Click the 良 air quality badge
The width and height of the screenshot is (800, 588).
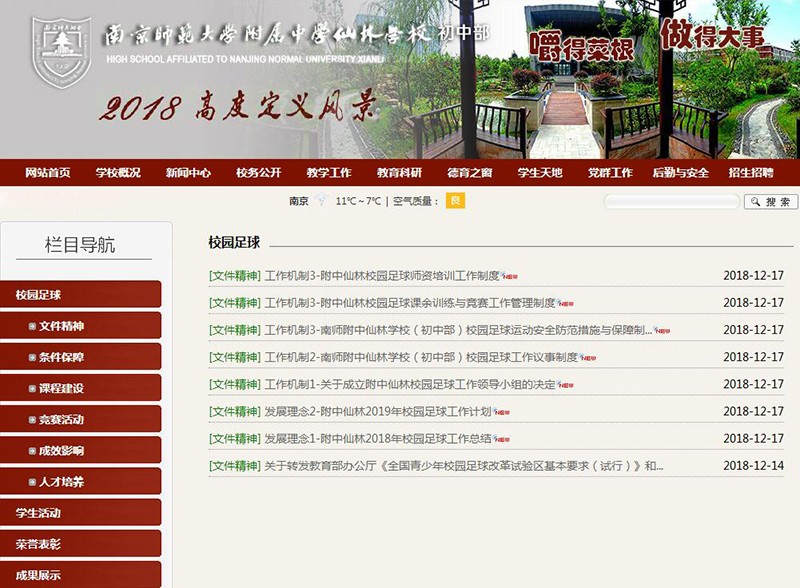coord(455,201)
